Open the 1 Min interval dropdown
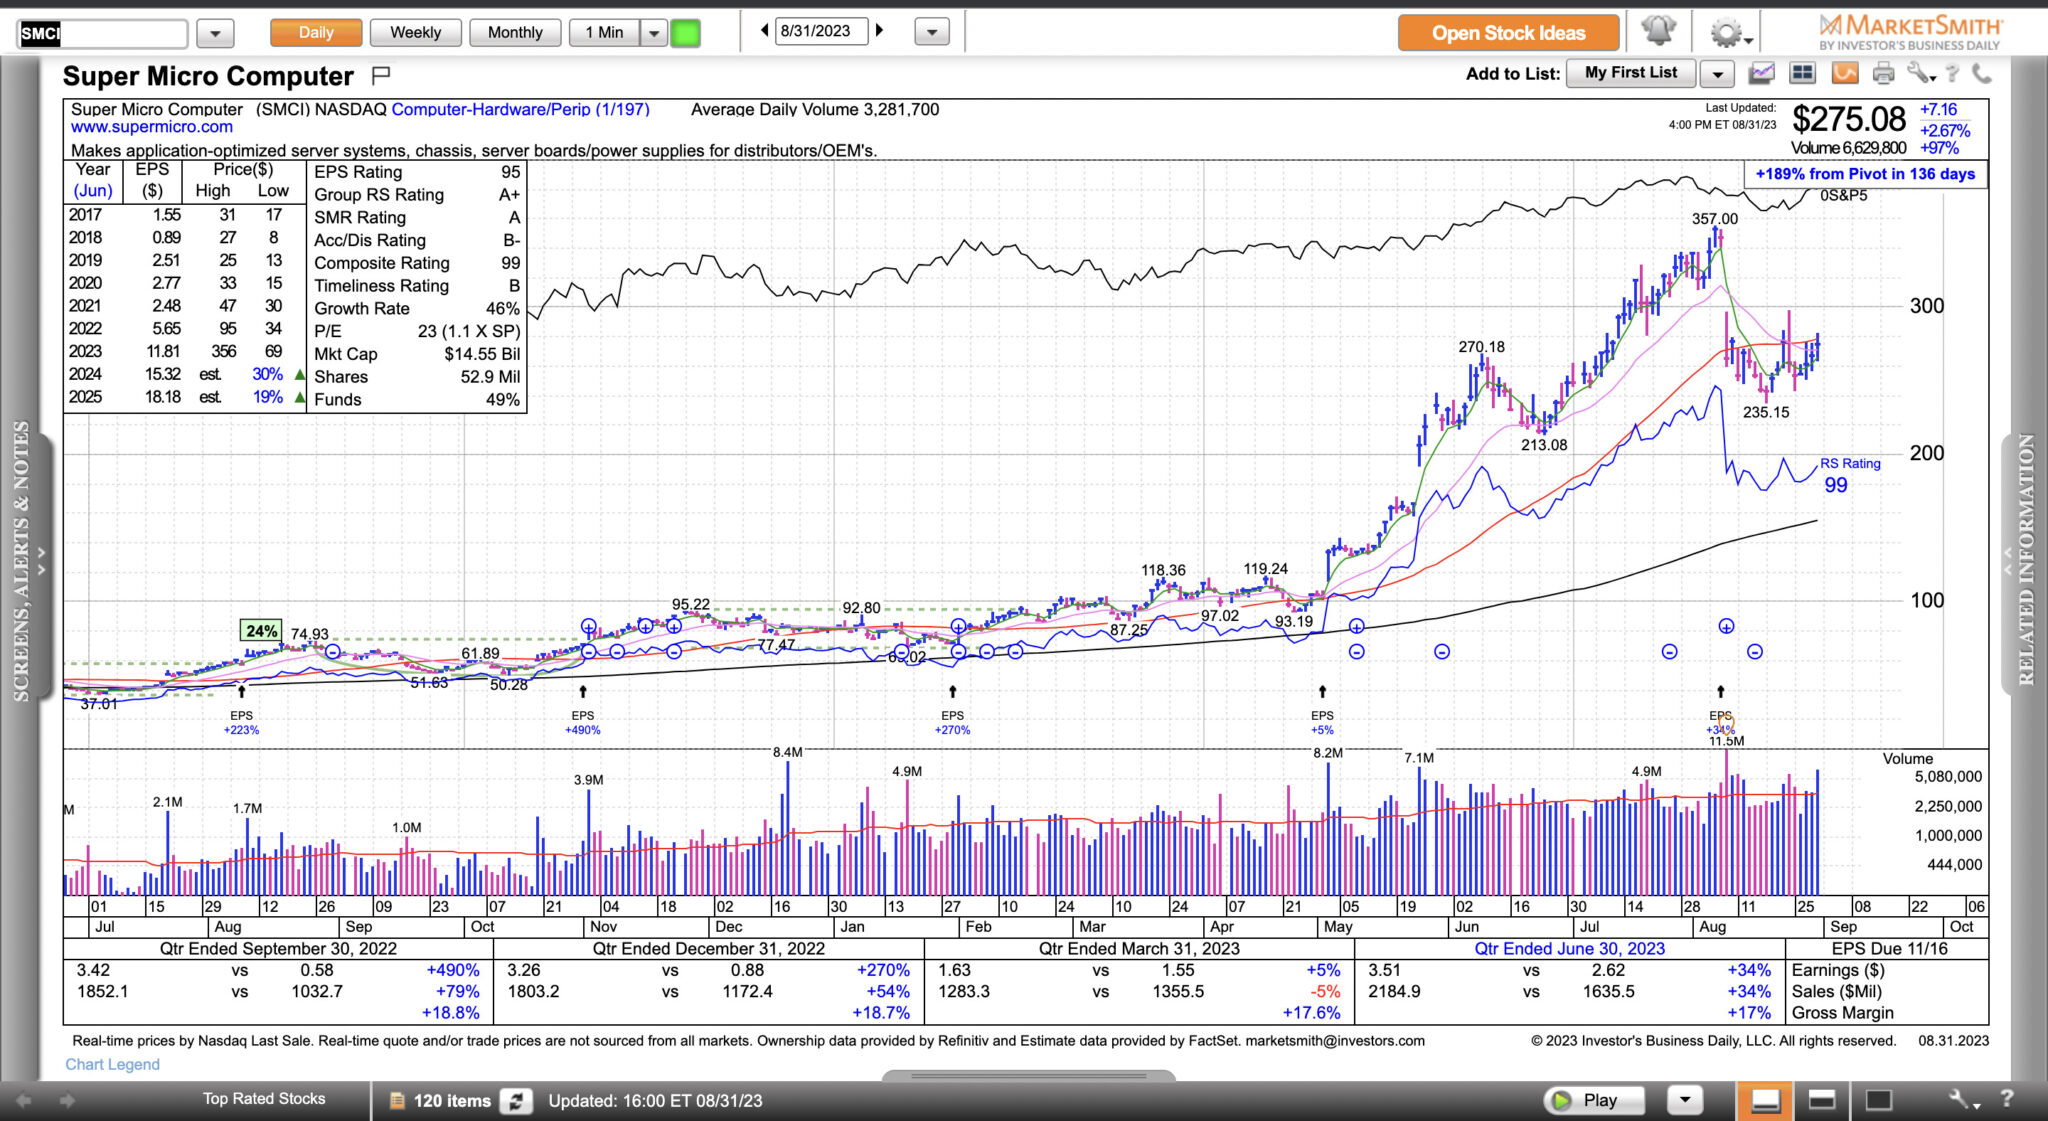Screen dimensions: 2048x1121 click(654, 33)
